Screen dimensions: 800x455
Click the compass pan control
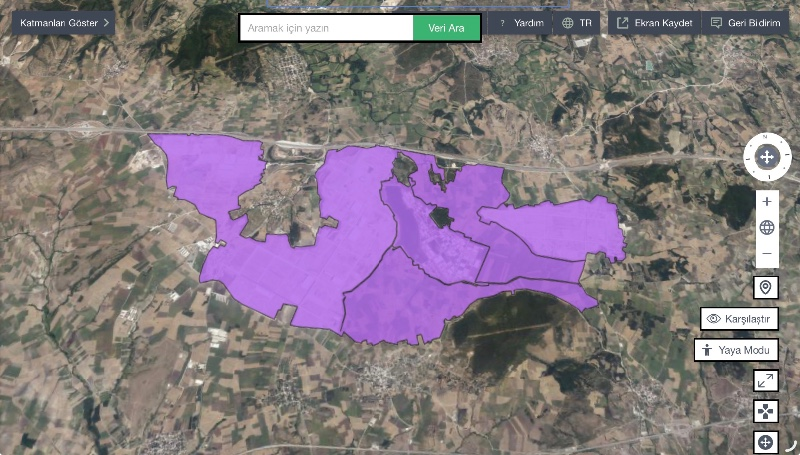pyautogui.click(x=767, y=157)
